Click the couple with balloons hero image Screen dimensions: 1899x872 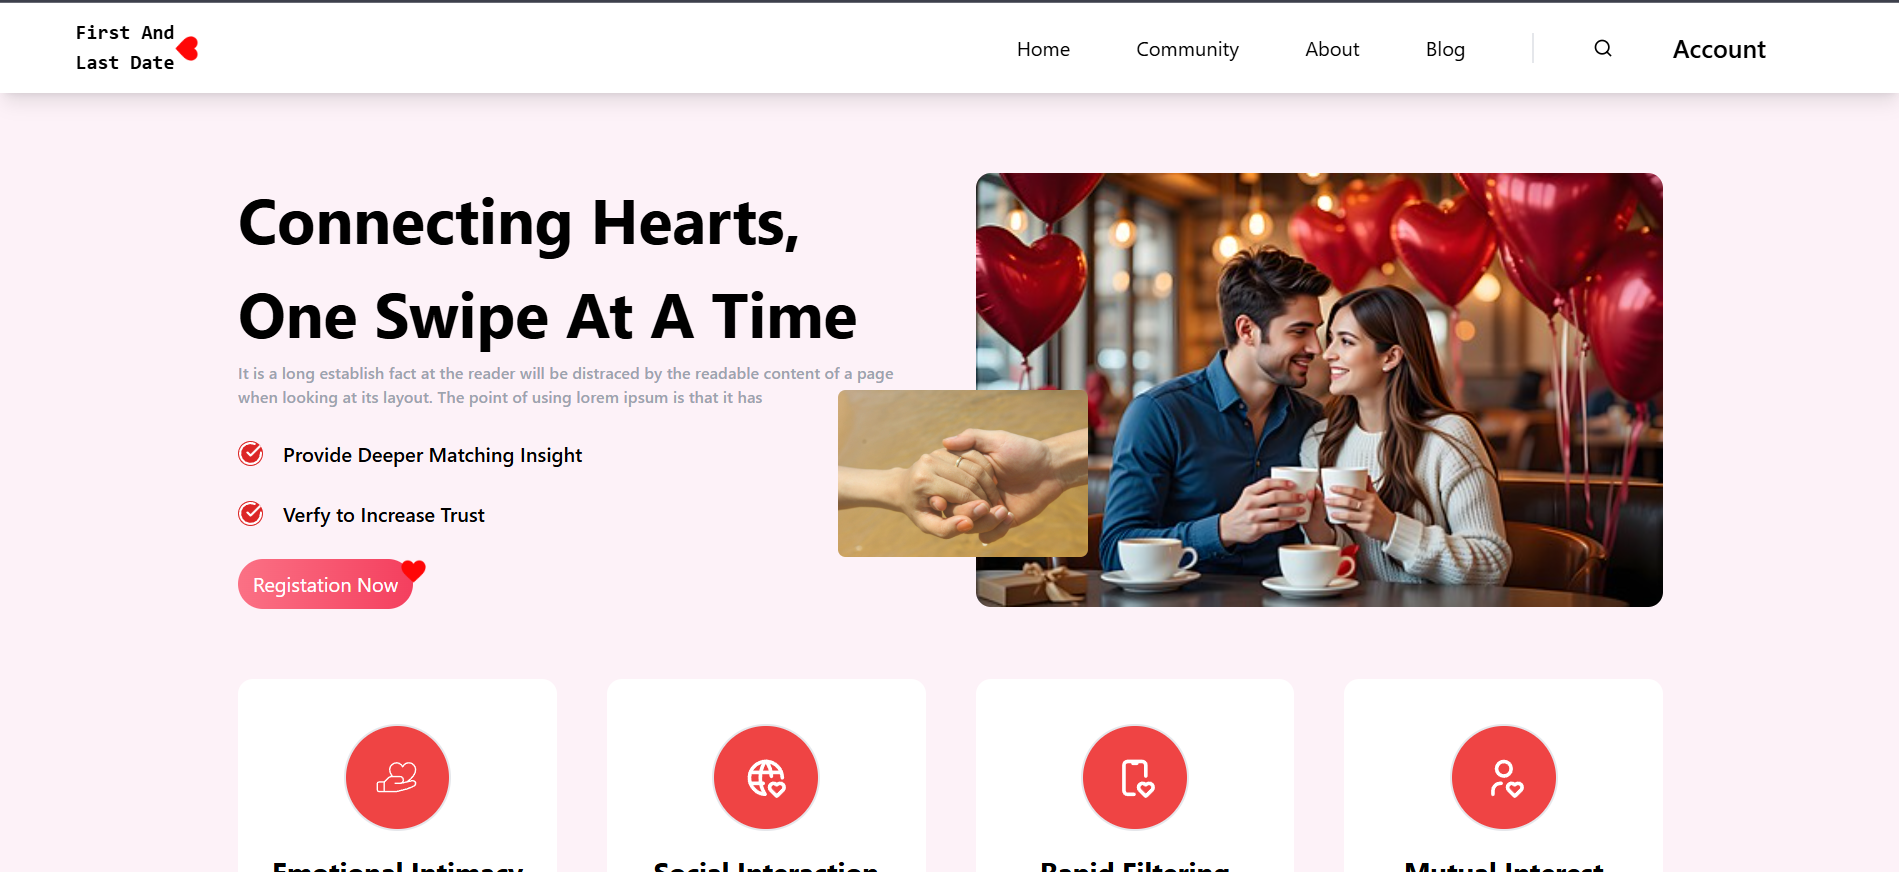[1319, 390]
